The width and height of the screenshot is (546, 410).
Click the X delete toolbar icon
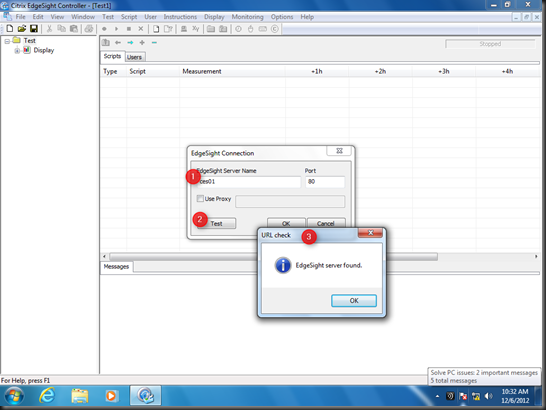coord(141,29)
